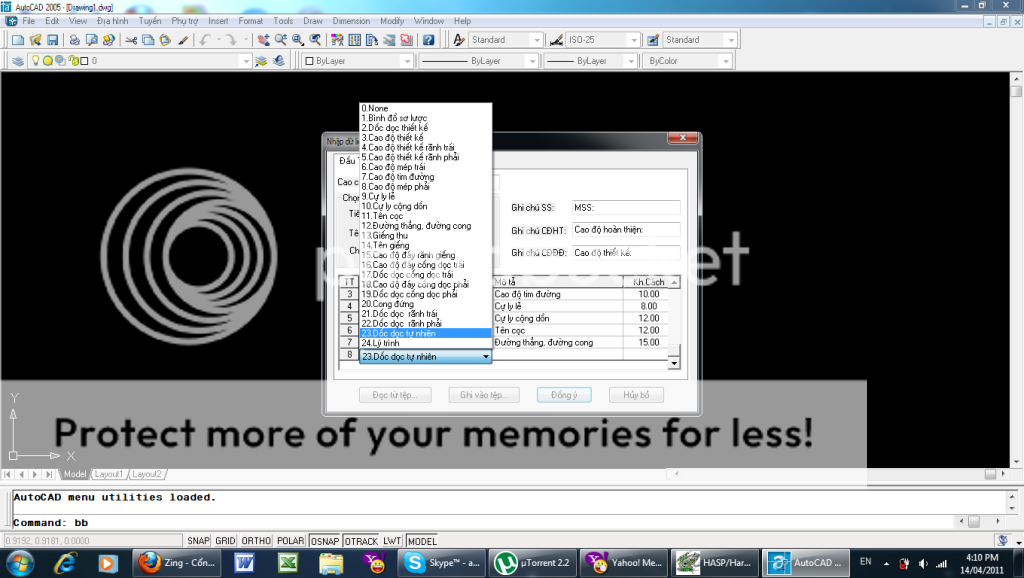1024x578 pixels.
Task: Toggle GRID display in status bar
Action: pyautogui.click(x=225, y=541)
